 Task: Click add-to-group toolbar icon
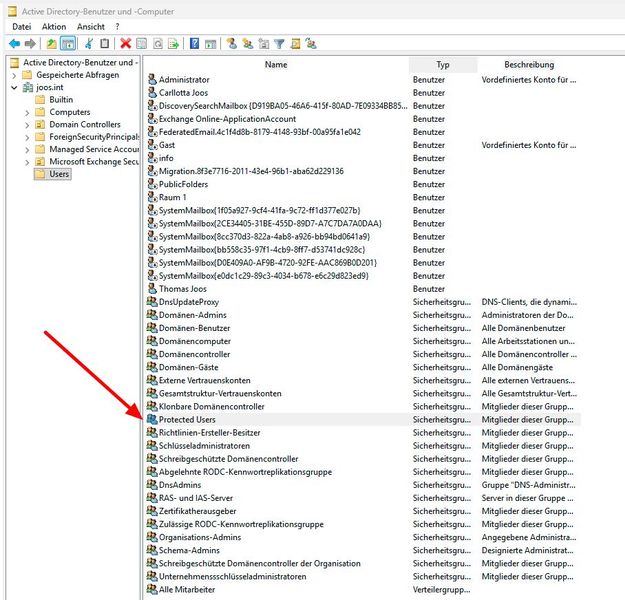pyautogui.click(x=311, y=43)
